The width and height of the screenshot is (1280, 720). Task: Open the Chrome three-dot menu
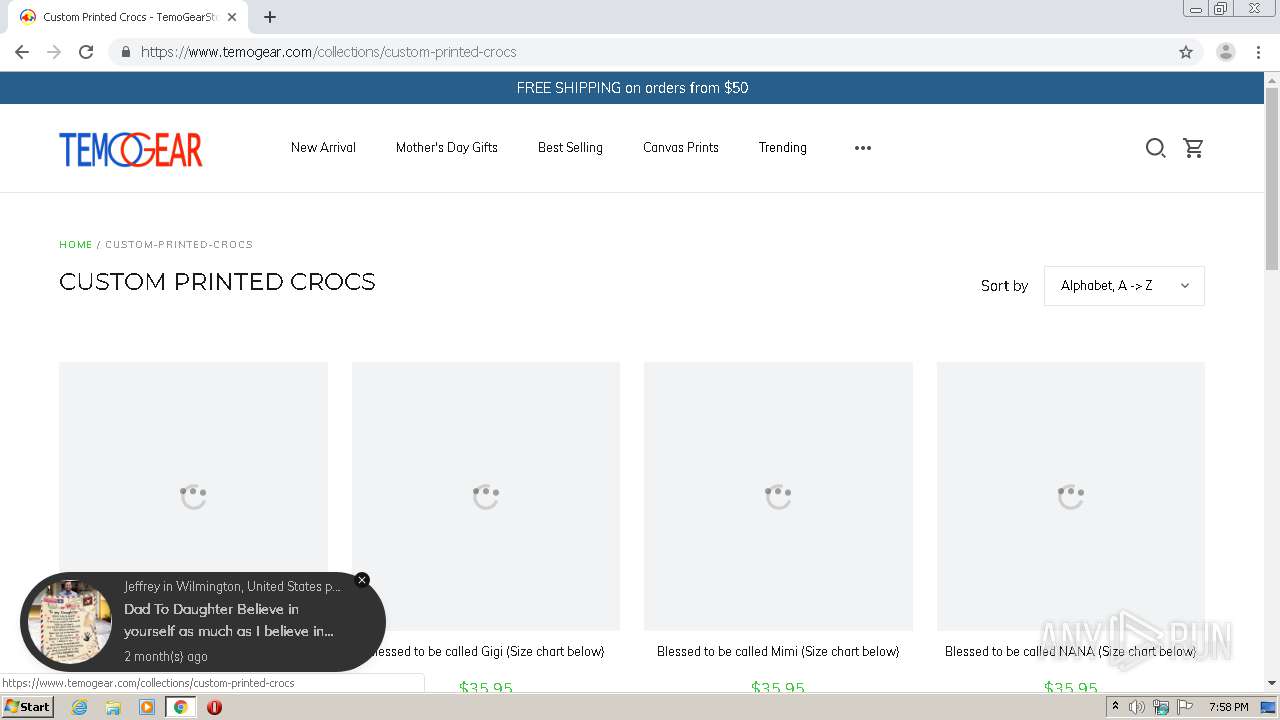click(x=1258, y=52)
